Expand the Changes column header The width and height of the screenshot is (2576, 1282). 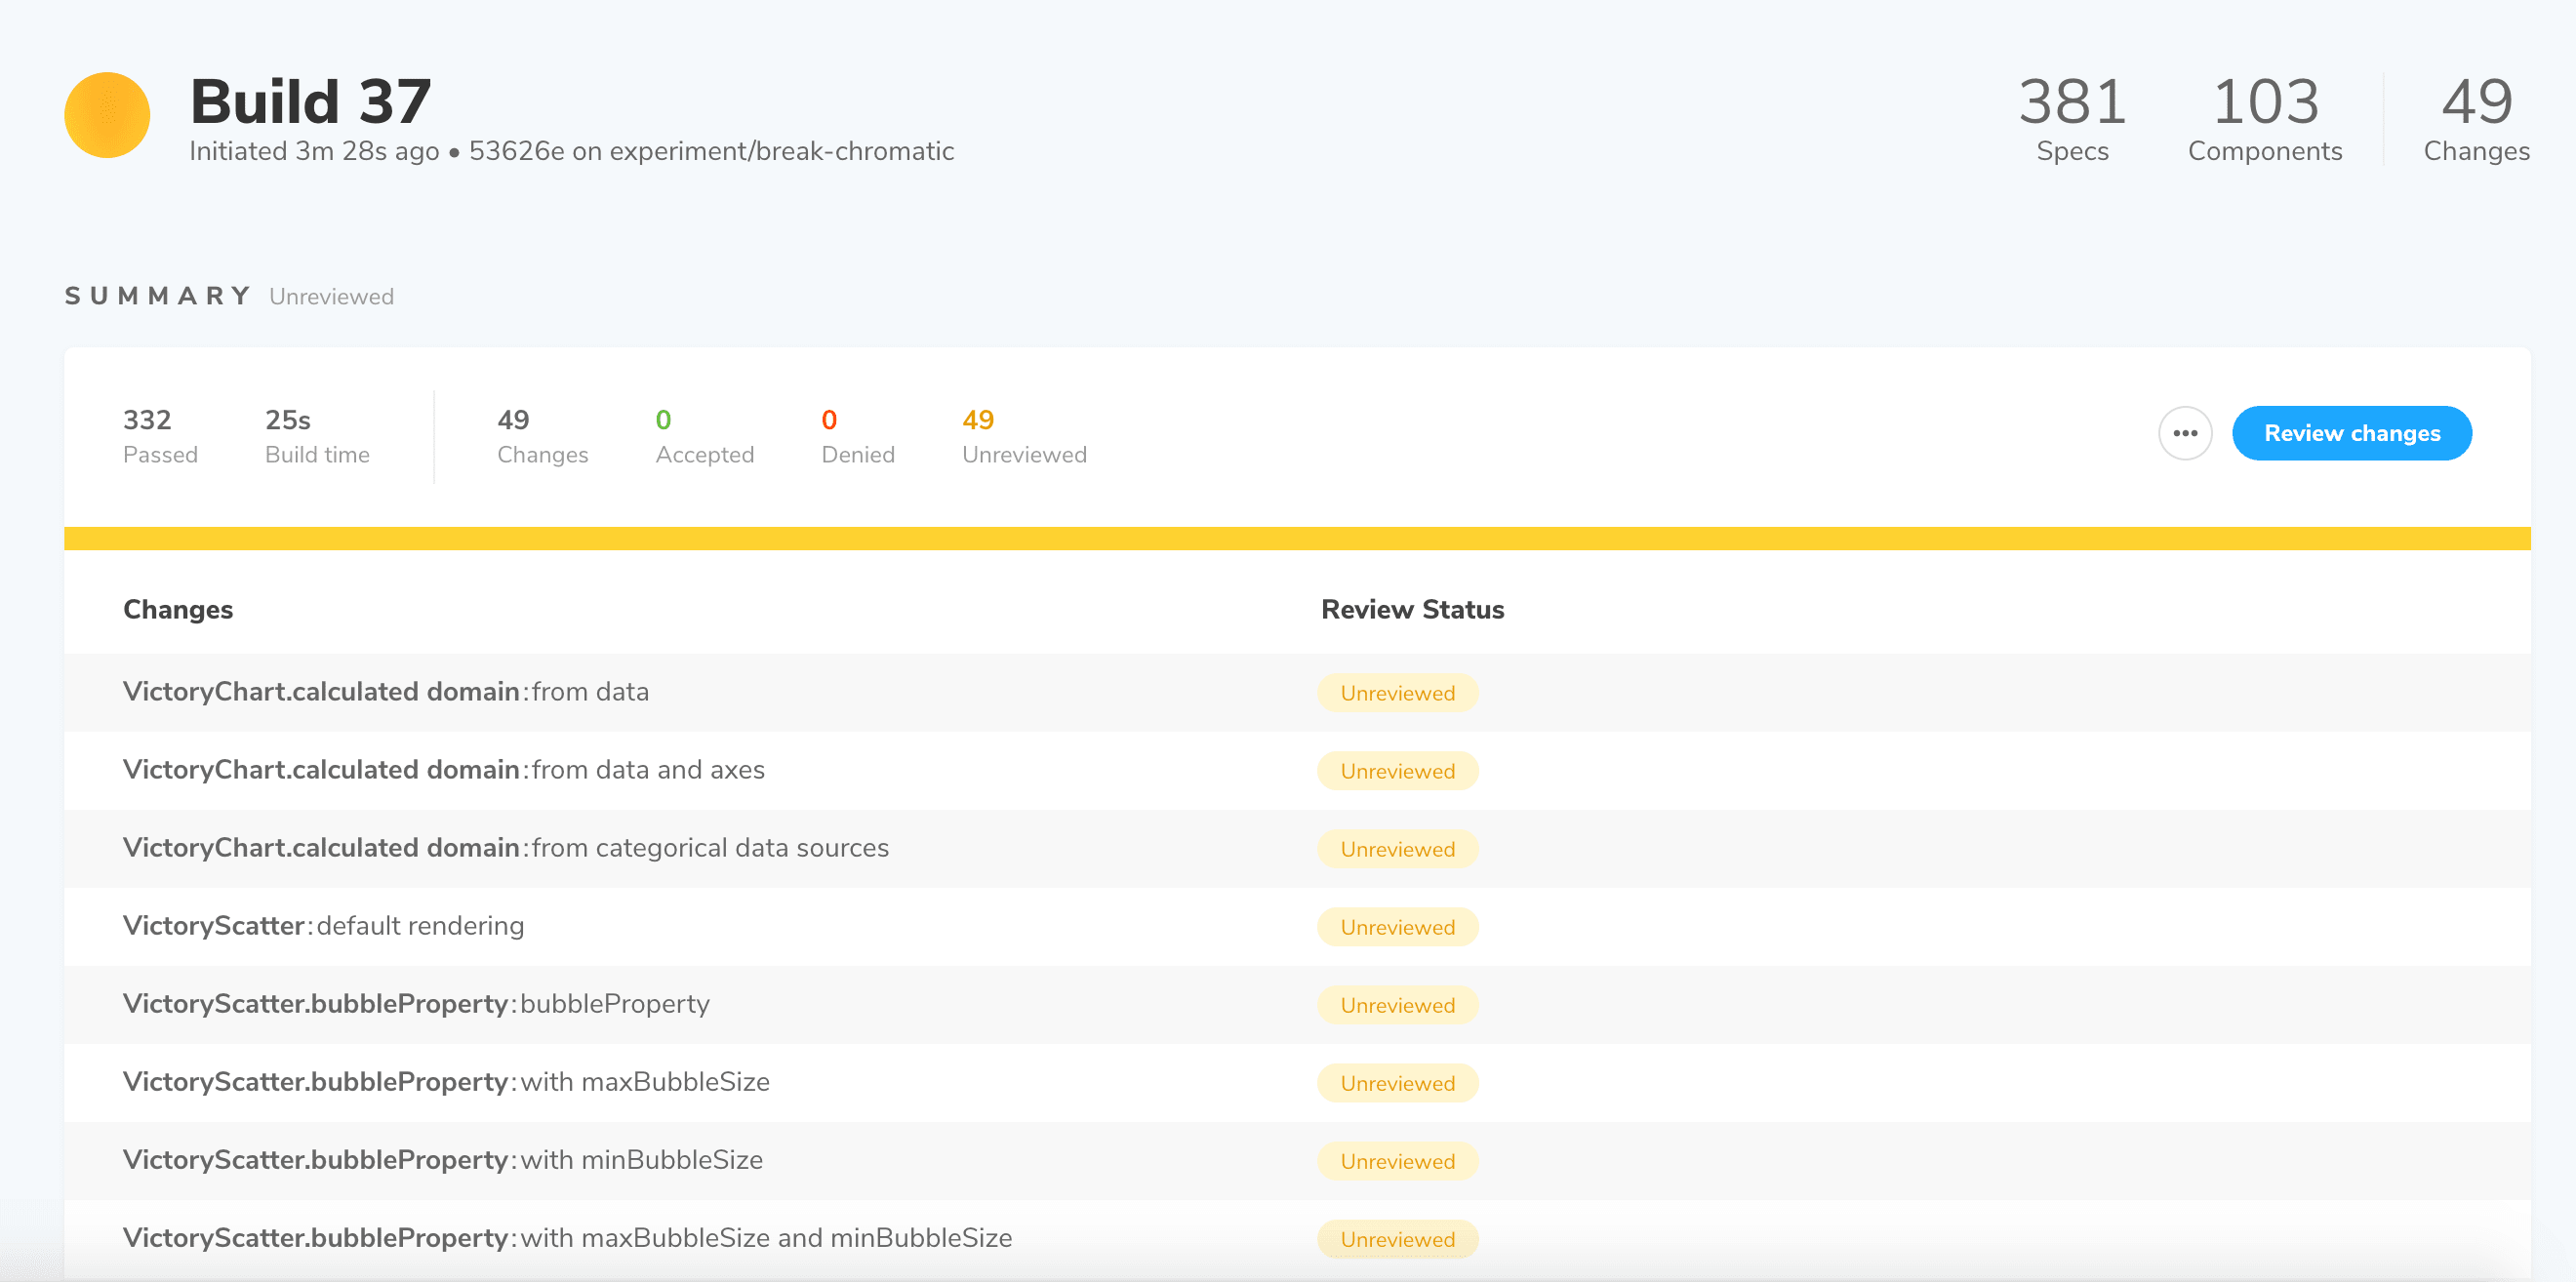pos(180,610)
